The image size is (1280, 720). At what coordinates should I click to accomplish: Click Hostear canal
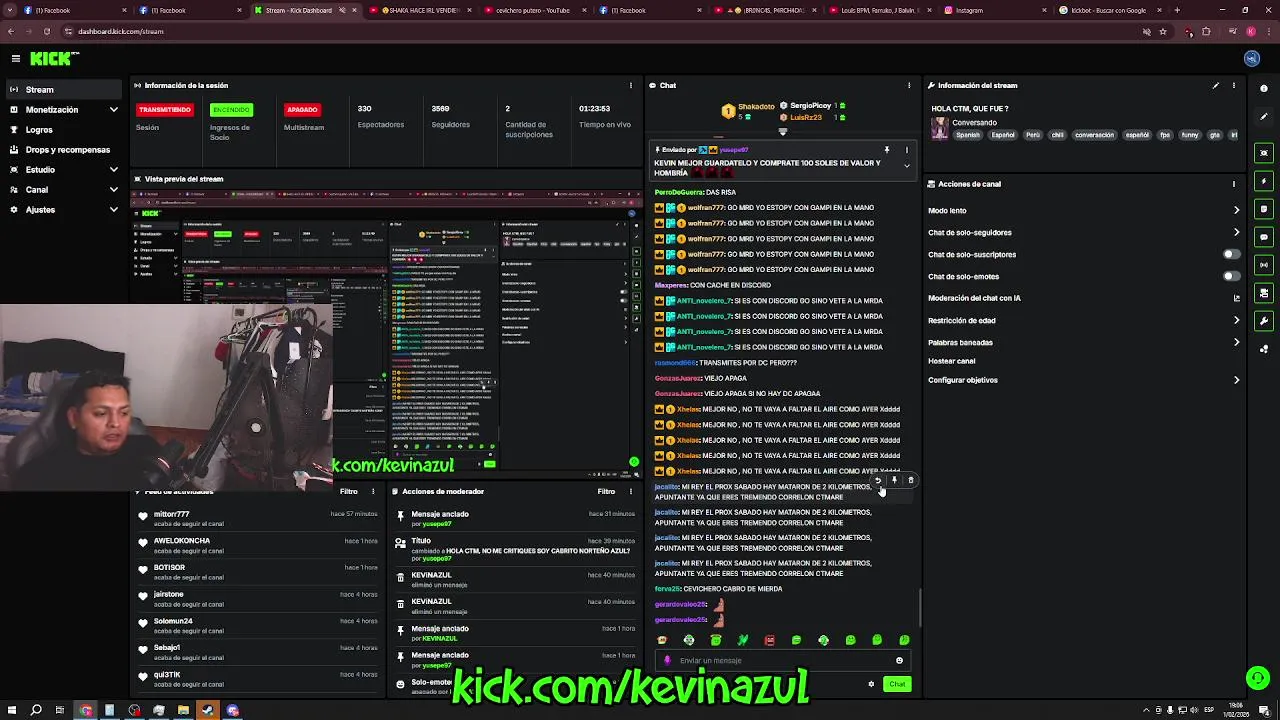tap(951, 361)
